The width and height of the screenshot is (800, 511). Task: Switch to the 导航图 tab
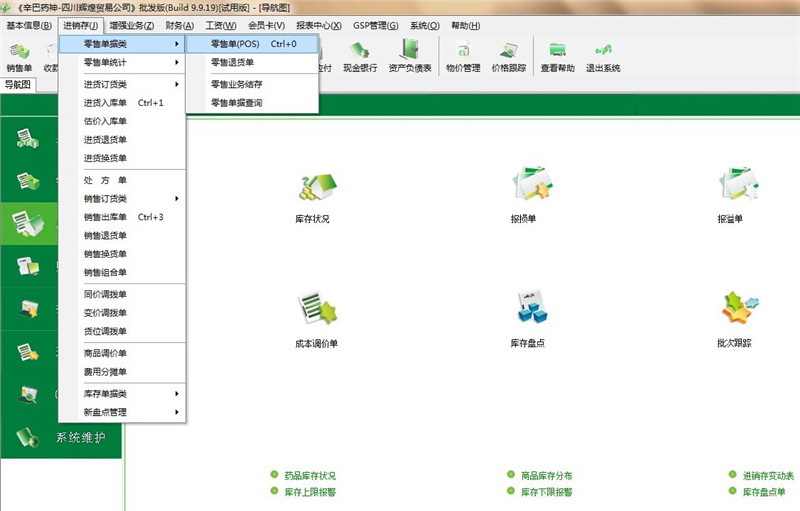[18, 85]
